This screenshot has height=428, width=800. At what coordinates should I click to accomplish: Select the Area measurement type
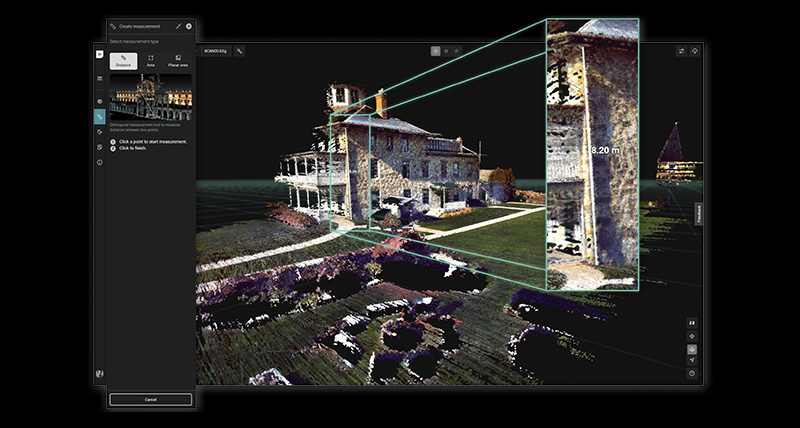[x=150, y=60]
